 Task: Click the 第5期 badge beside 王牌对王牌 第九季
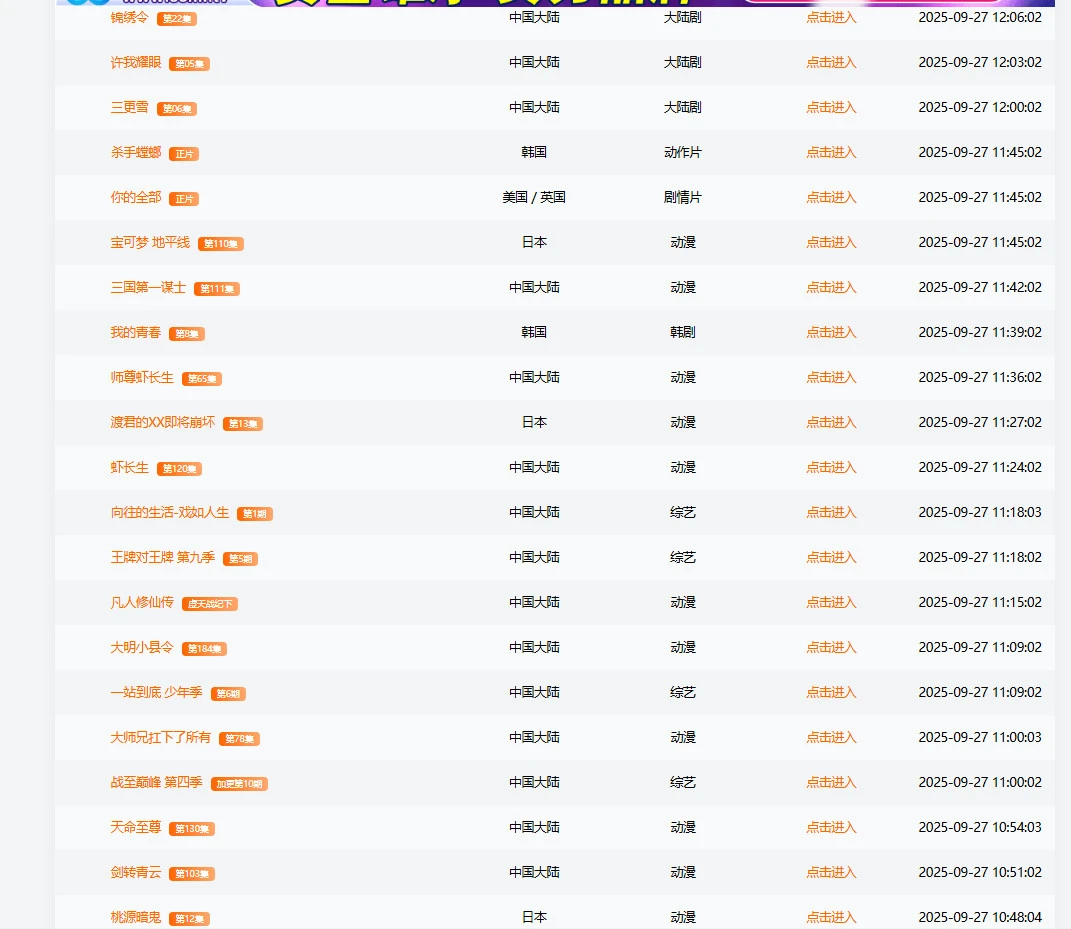[x=240, y=559]
